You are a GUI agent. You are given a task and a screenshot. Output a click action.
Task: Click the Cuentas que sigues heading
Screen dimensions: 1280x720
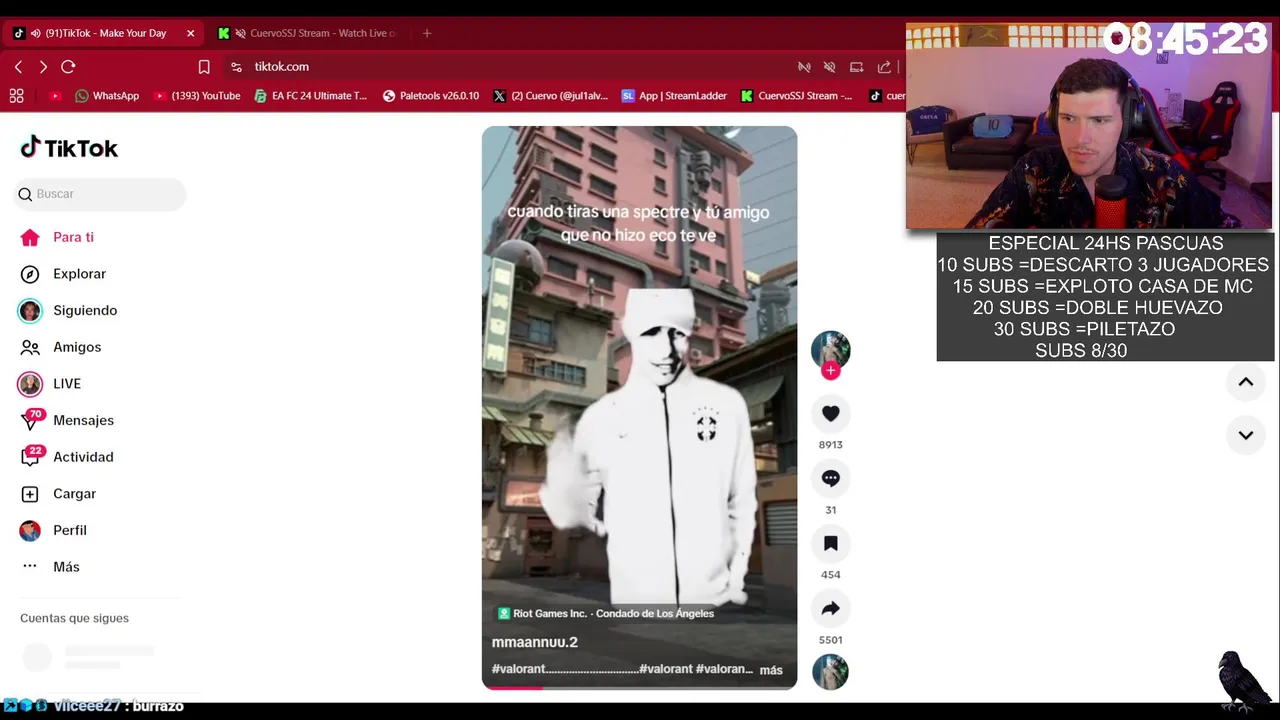[x=75, y=618]
